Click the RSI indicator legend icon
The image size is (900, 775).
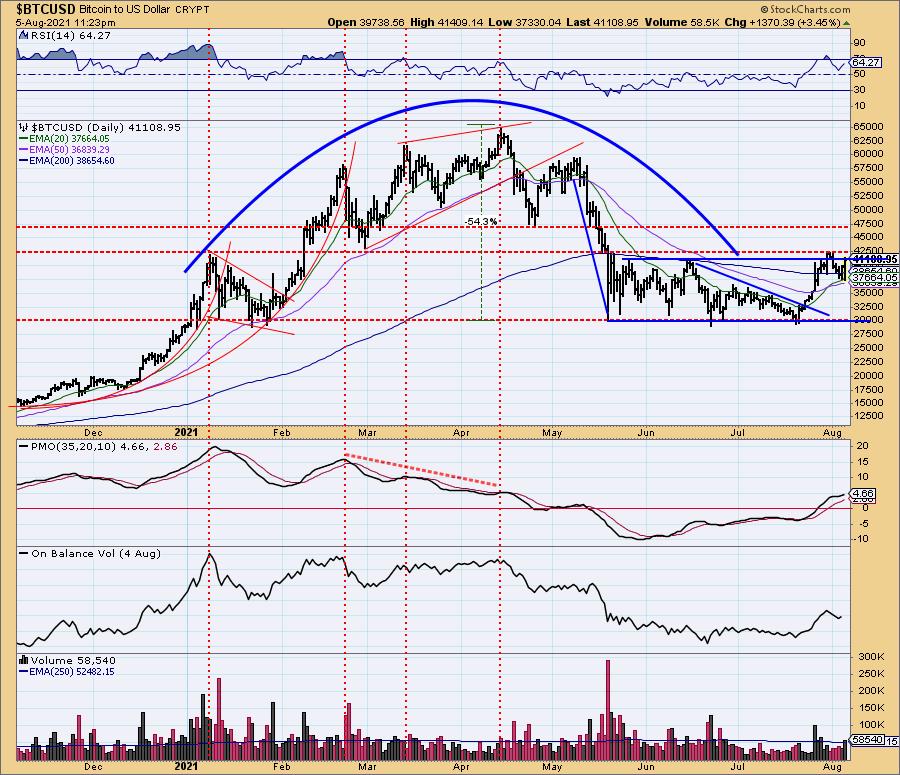point(23,35)
